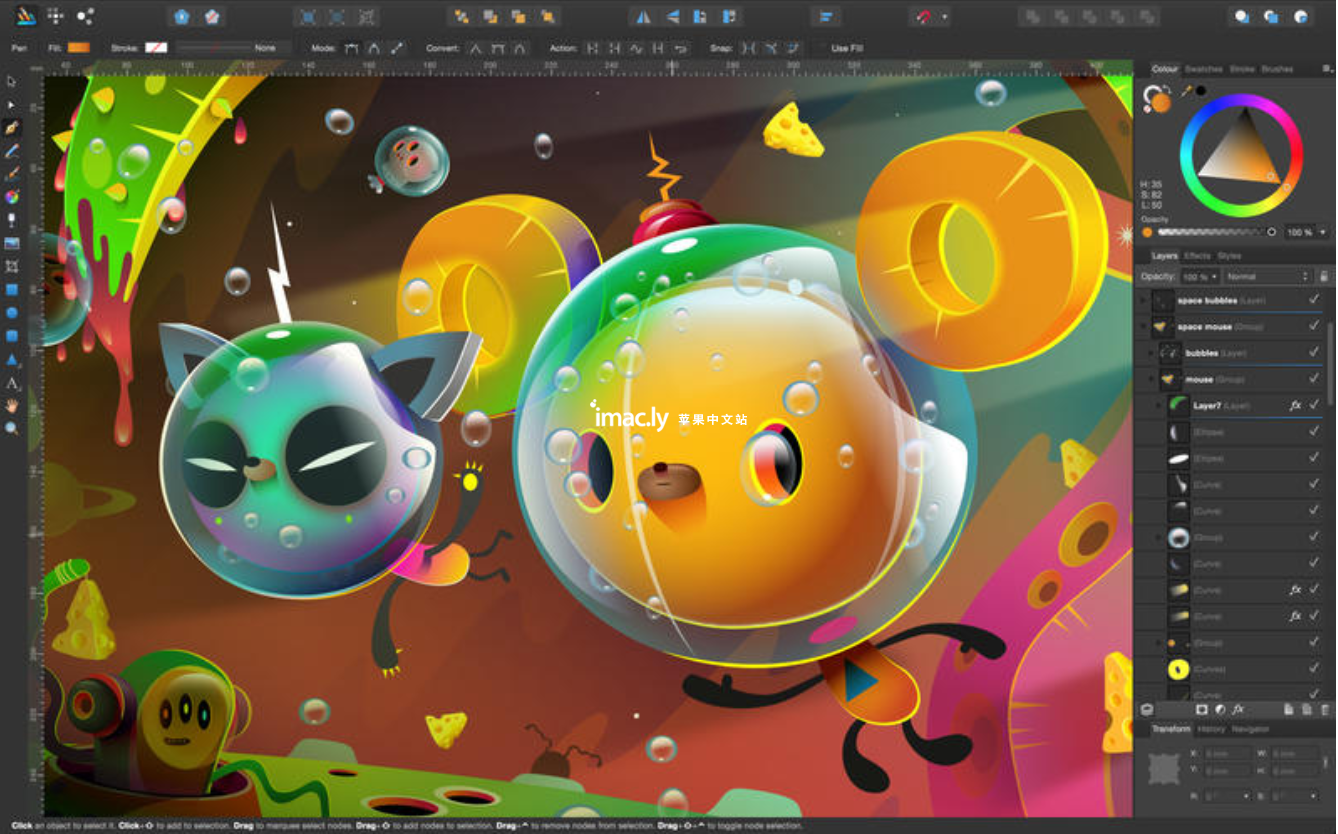The image size is (1338, 834).
Task: Switch to the Brushes tab
Action: [x=1277, y=69]
